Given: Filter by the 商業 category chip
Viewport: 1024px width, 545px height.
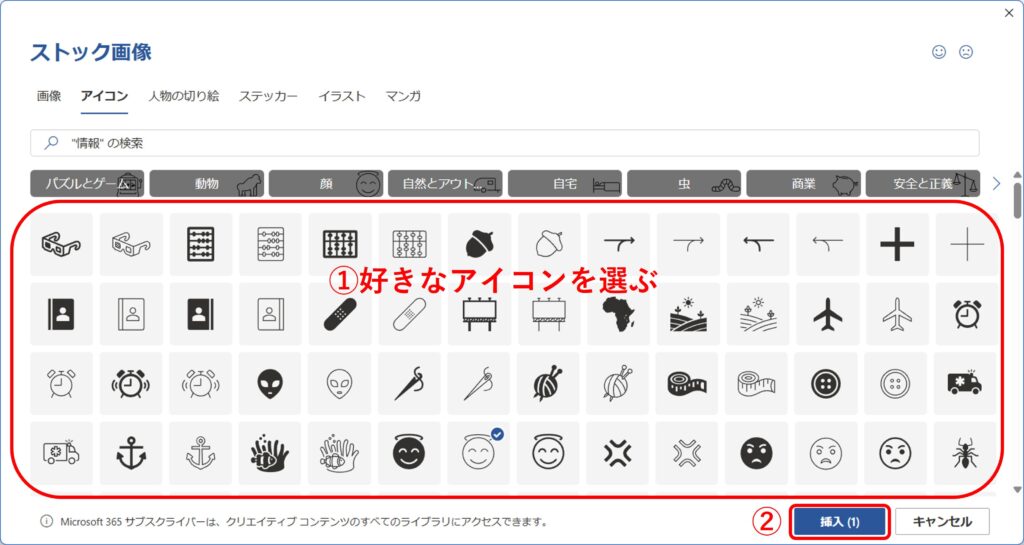Looking at the screenshot, I should (803, 183).
